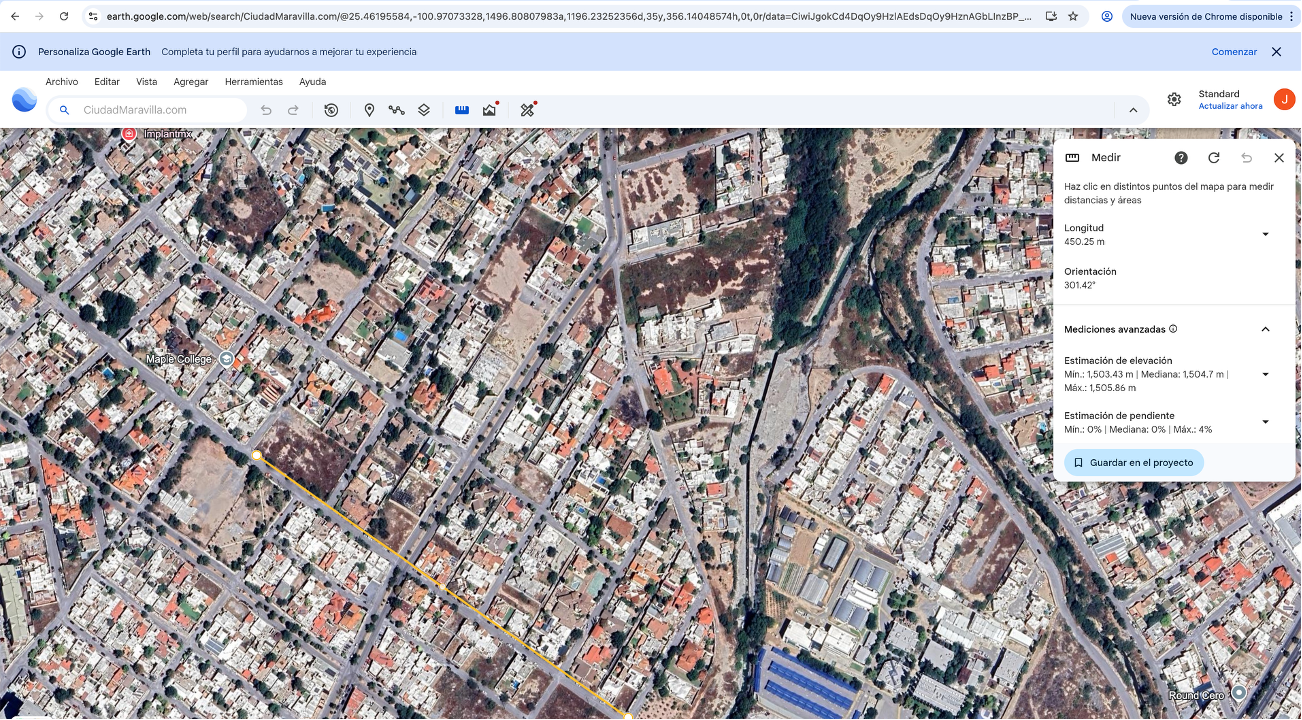This screenshot has height=720, width=1302.
Task: Toggle the blue ruler measure tool
Action: [x=462, y=110]
